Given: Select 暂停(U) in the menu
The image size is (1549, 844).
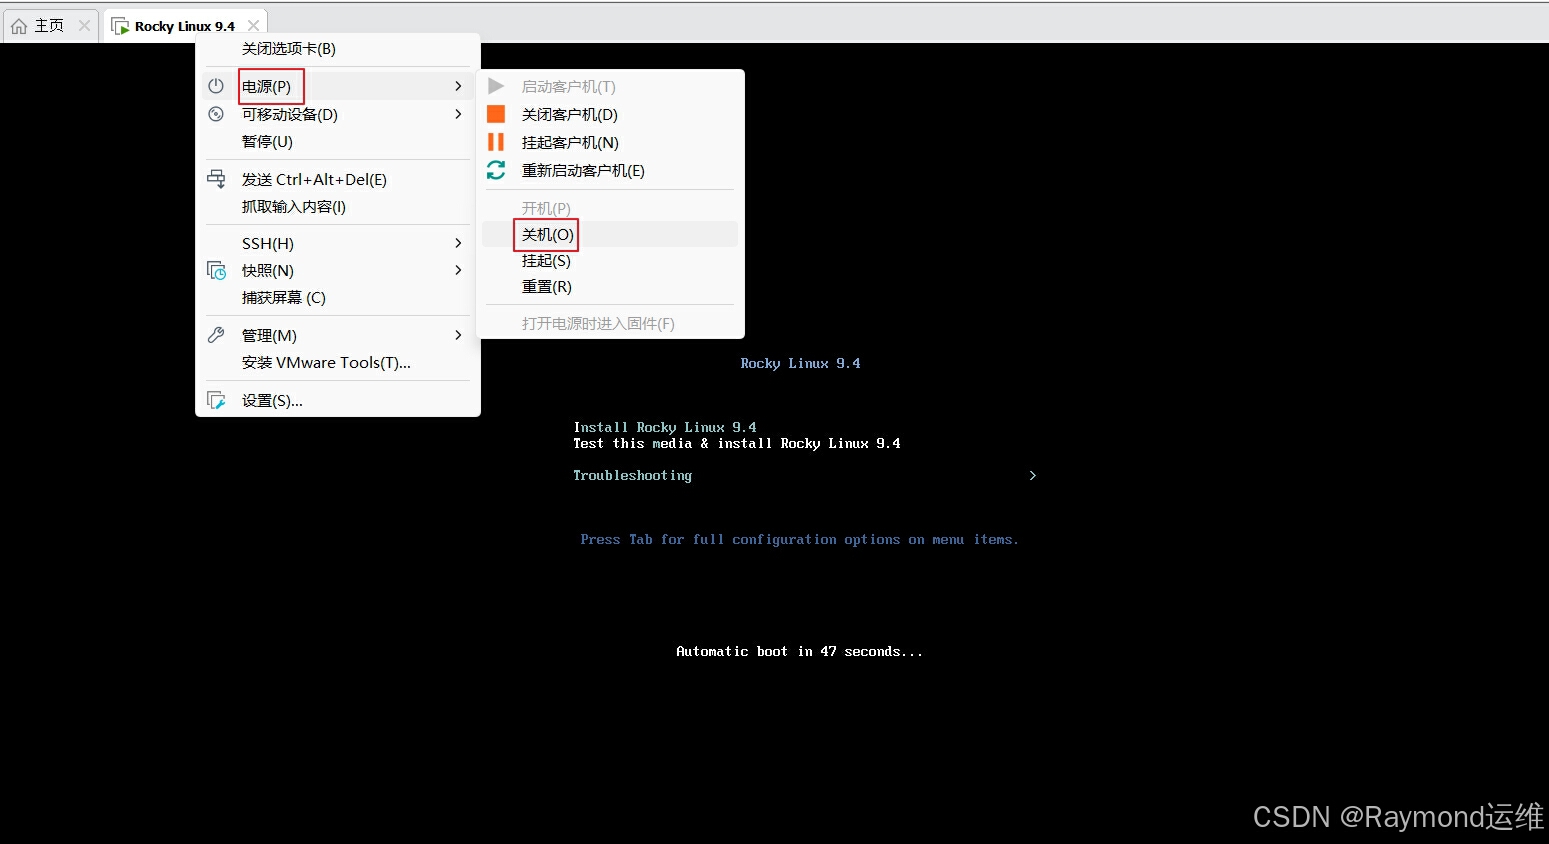Looking at the screenshot, I should click(338, 141).
